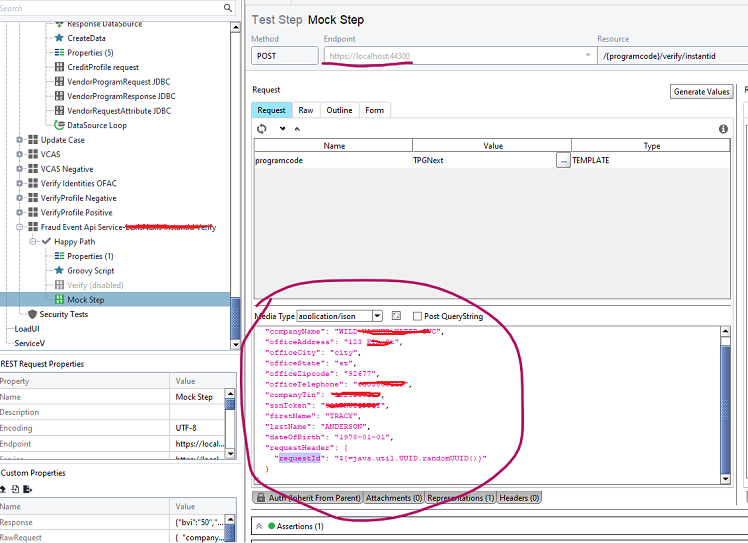This screenshot has width=748, height=543.
Task: Click the VendorProgramRequest JDBC step icon
Action: coord(59,82)
